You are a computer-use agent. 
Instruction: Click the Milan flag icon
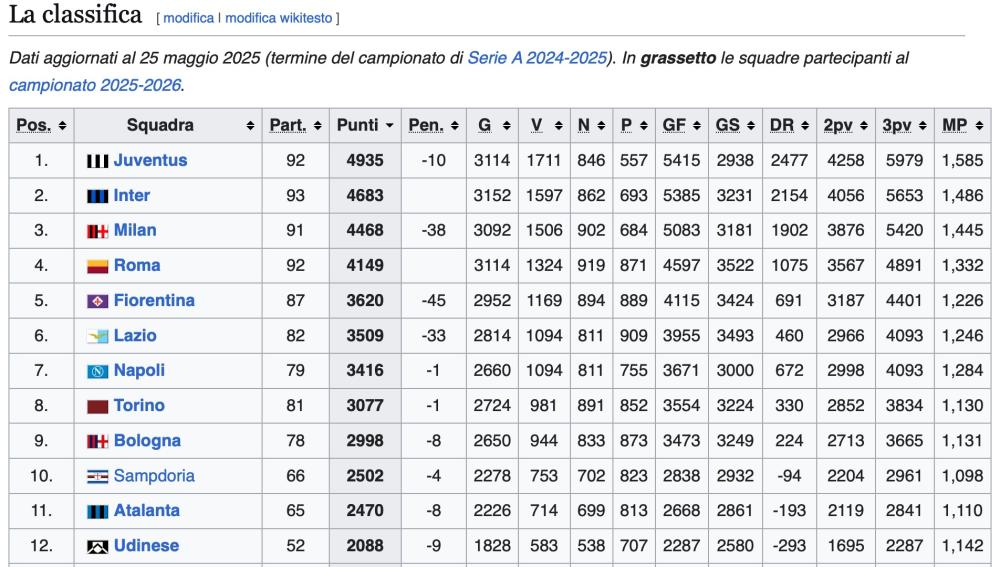(x=97, y=231)
